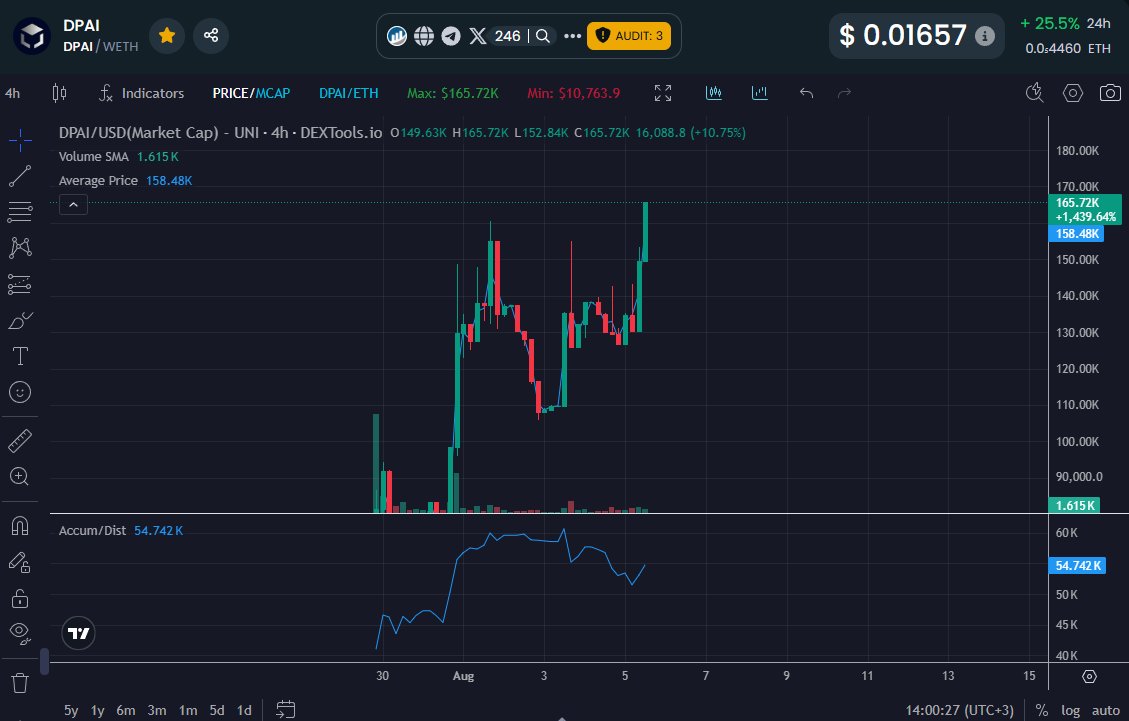Toggle hide all drawings eye icon
The image size is (1129, 721).
coord(20,634)
